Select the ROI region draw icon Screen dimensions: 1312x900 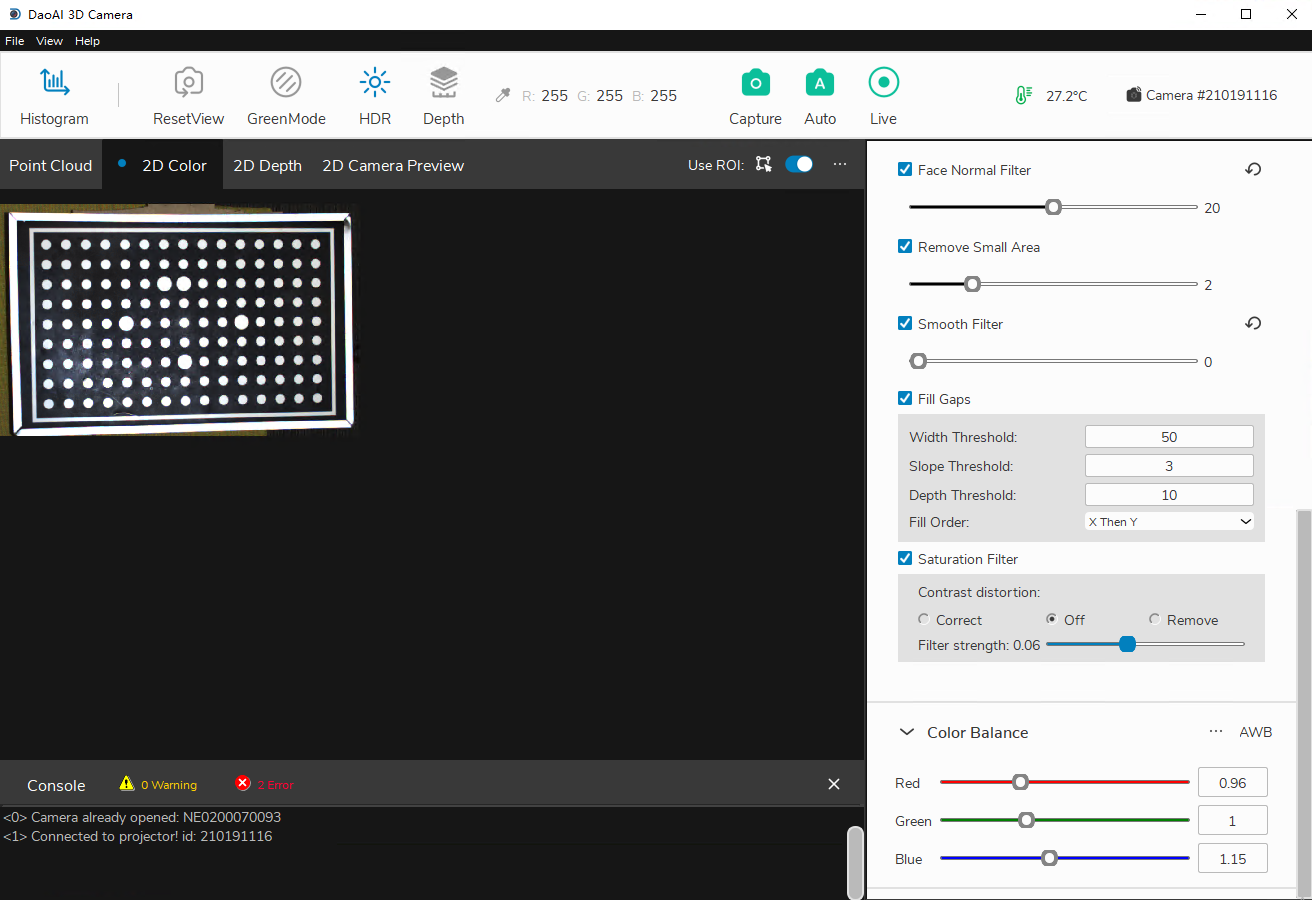[764, 164]
